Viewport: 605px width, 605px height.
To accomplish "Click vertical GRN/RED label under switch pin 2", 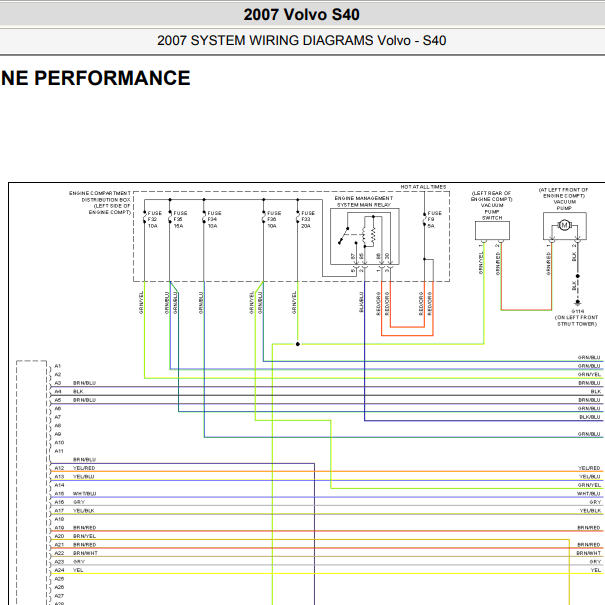I will [498, 264].
